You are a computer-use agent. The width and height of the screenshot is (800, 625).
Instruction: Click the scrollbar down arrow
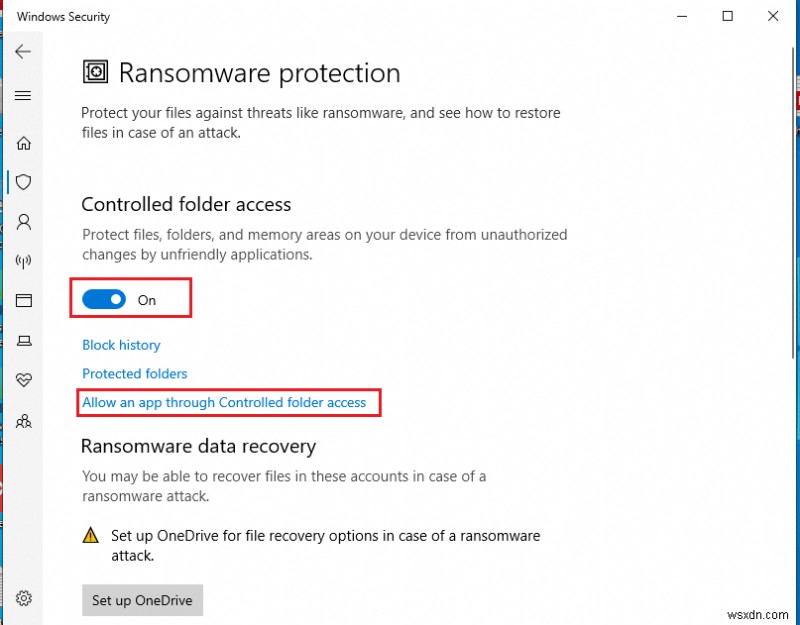[x=794, y=615]
